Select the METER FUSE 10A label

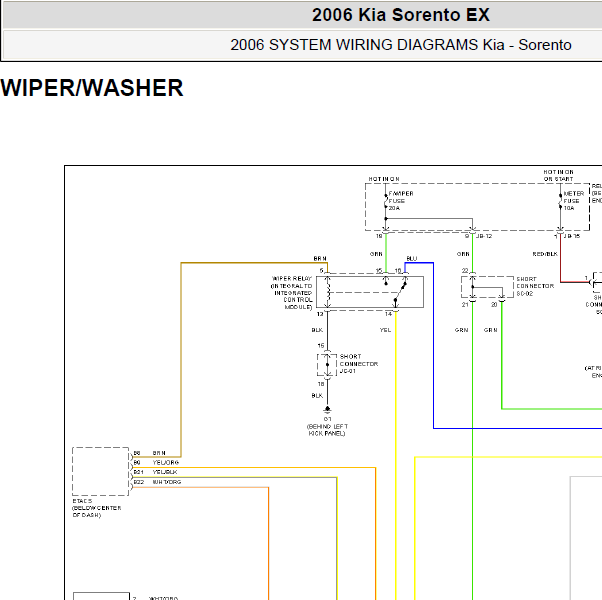574,201
